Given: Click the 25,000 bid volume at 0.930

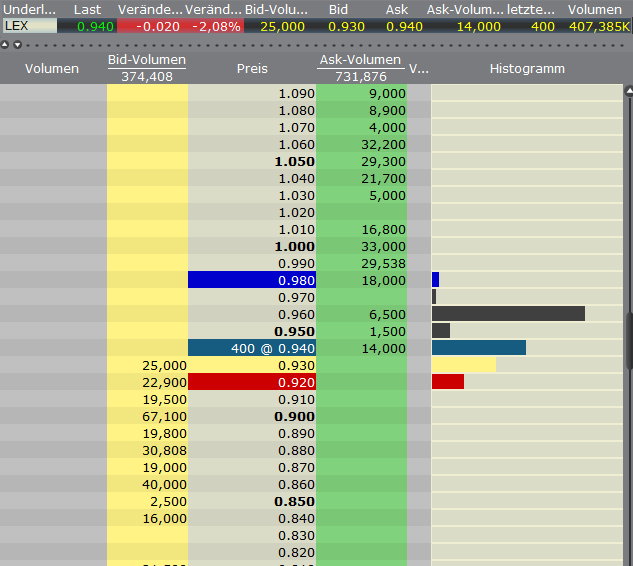Looking at the screenshot, I should point(147,365).
